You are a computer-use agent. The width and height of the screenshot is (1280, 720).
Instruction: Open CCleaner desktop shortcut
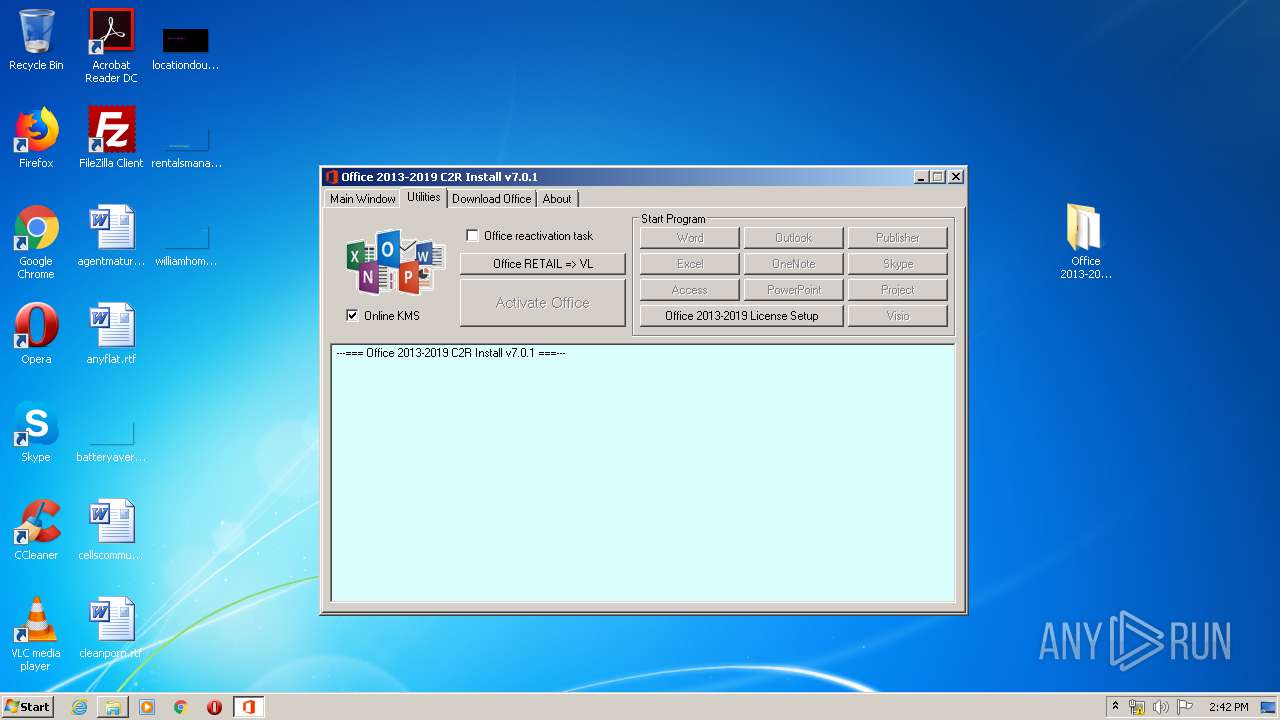[x=36, y=530]
